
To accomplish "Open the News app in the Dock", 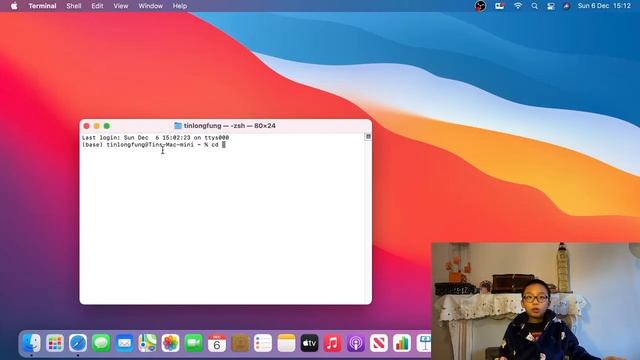I will (379, 343).
